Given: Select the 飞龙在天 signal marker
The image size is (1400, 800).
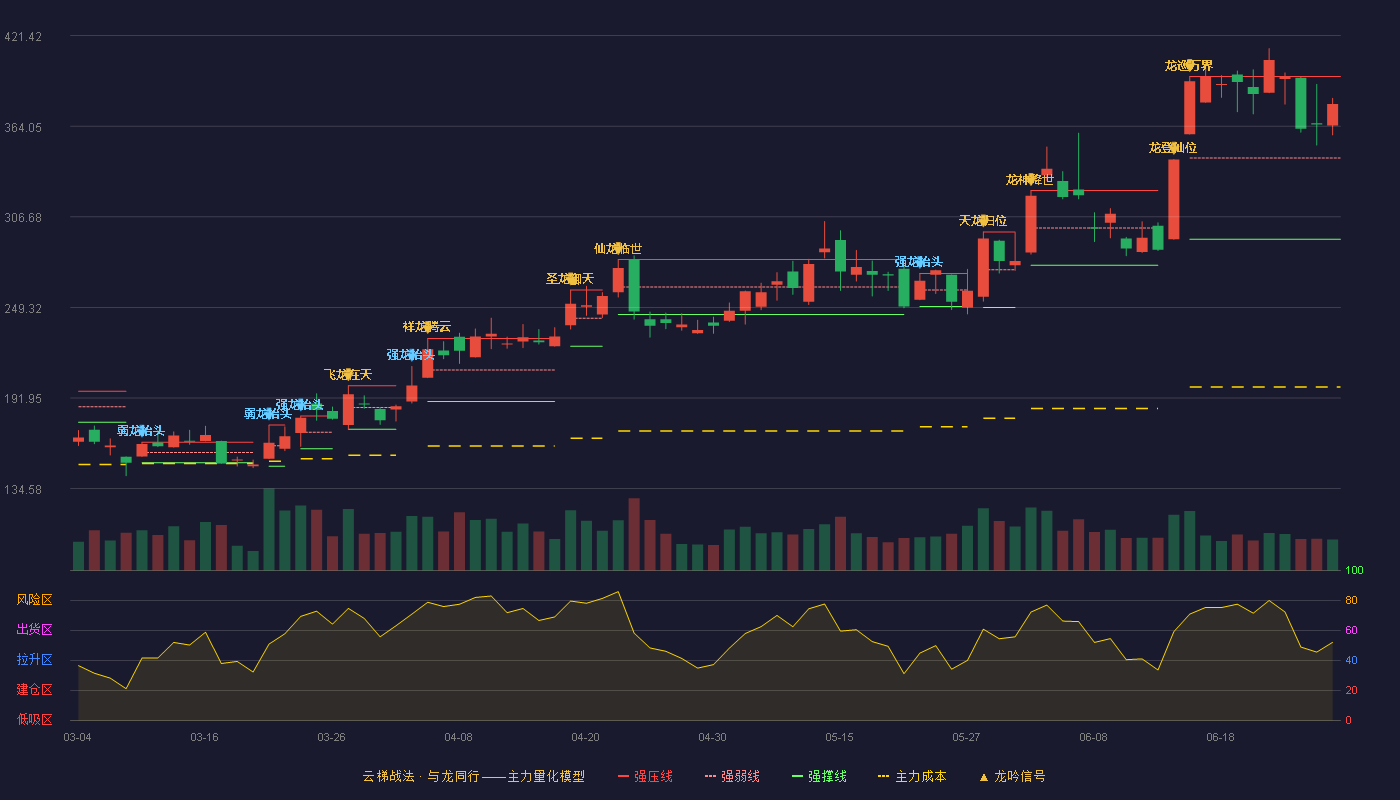Looking at the screenshot, I should (348, 375).
